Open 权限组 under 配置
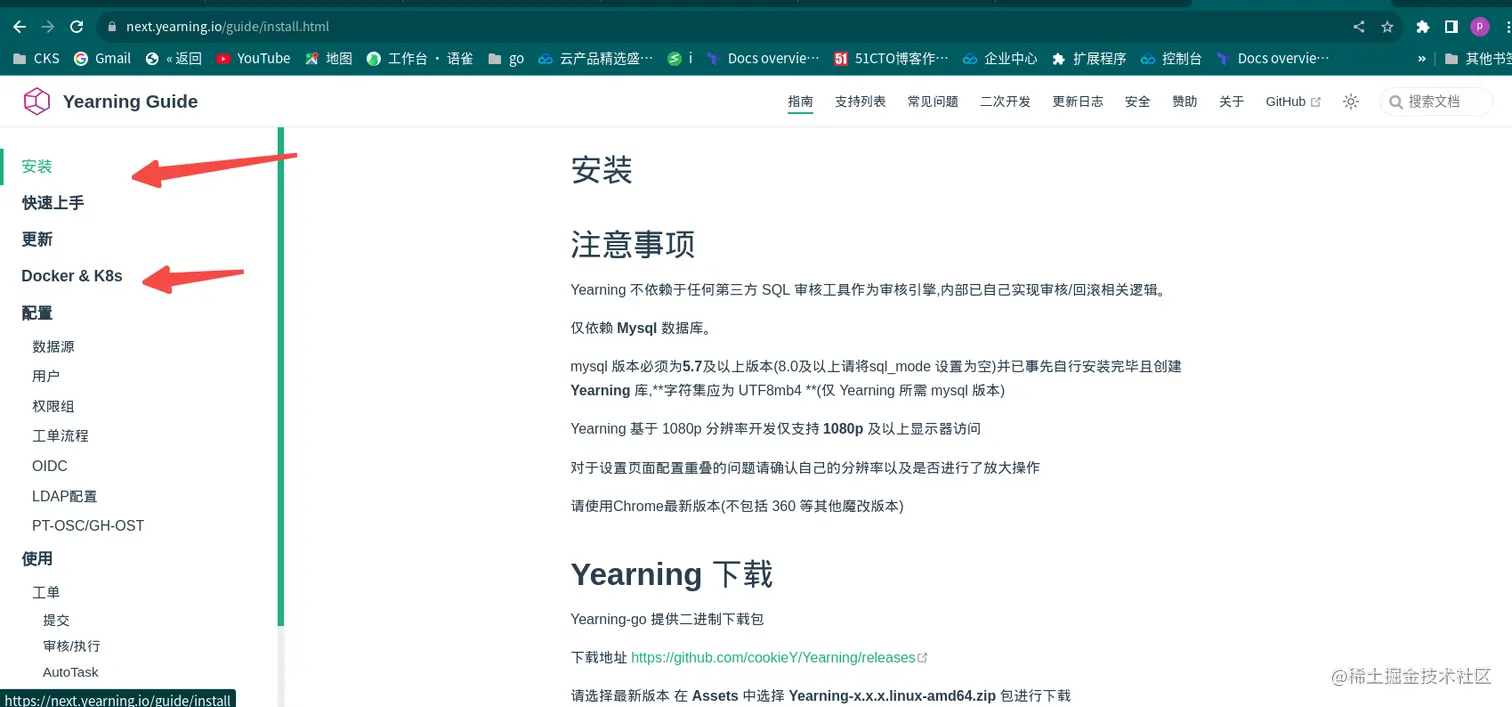The width and height of the screenshot is (1512, 707). [53, 406]
